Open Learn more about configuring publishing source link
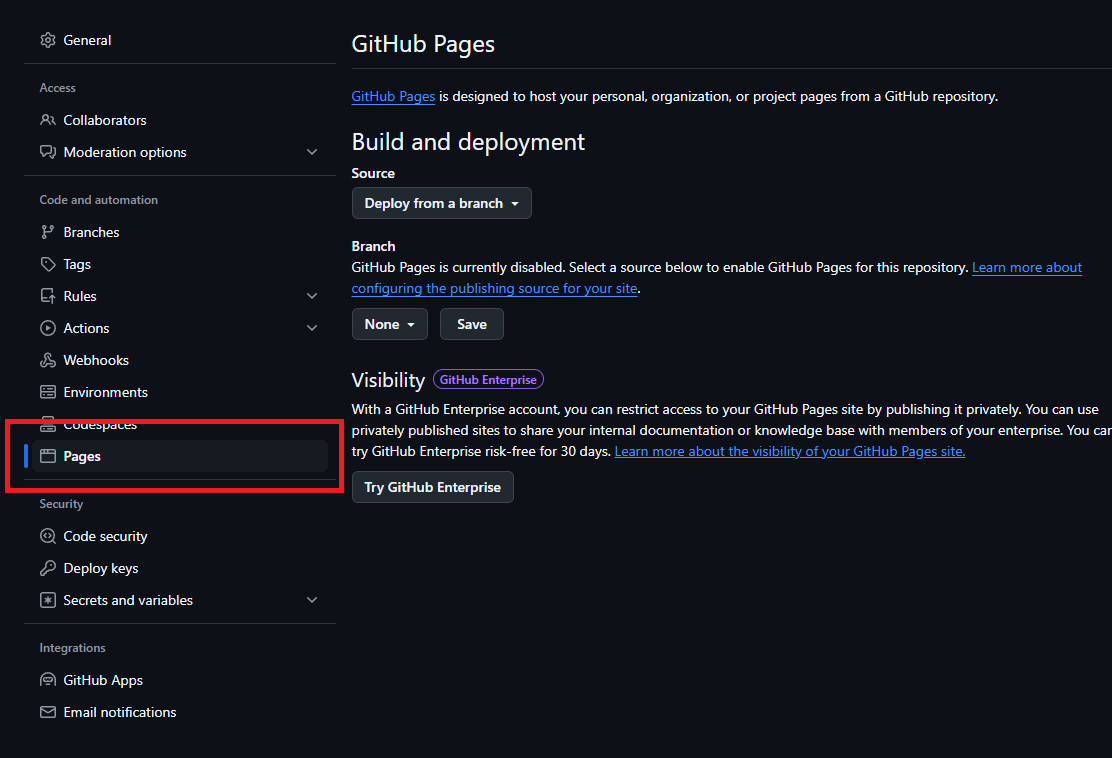This screenshot has width=1112, height=758. (716, 278)
